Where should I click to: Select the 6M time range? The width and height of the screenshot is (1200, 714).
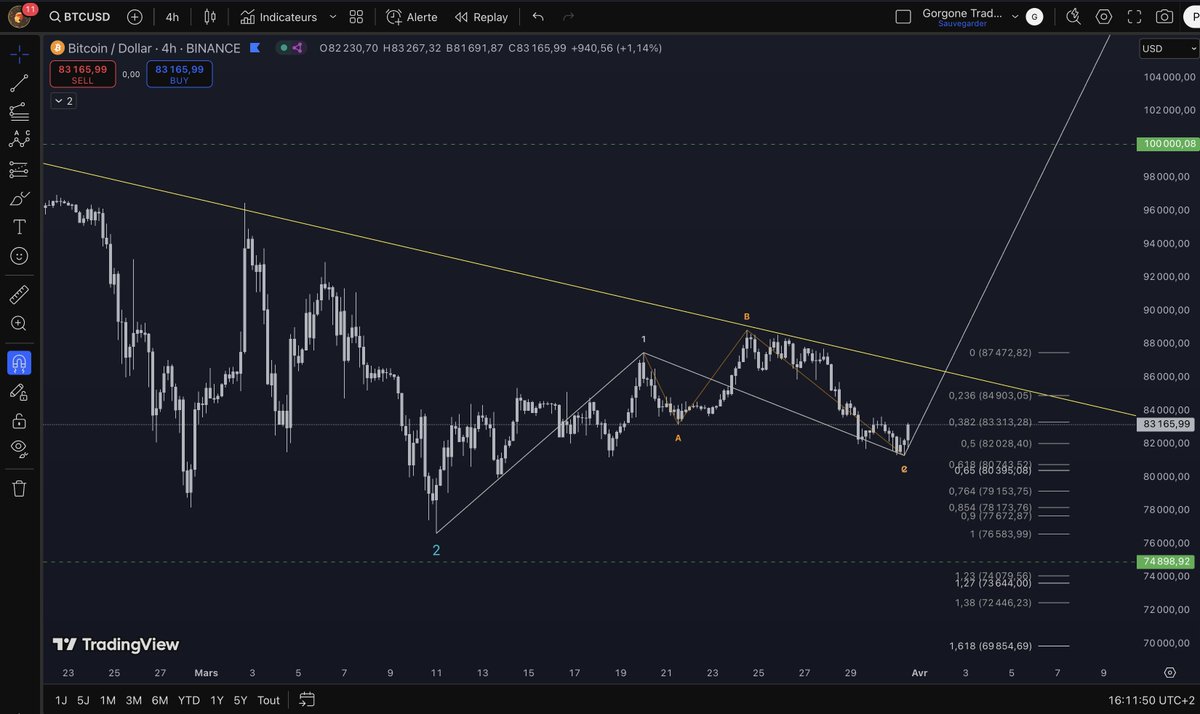coord(160,700)
